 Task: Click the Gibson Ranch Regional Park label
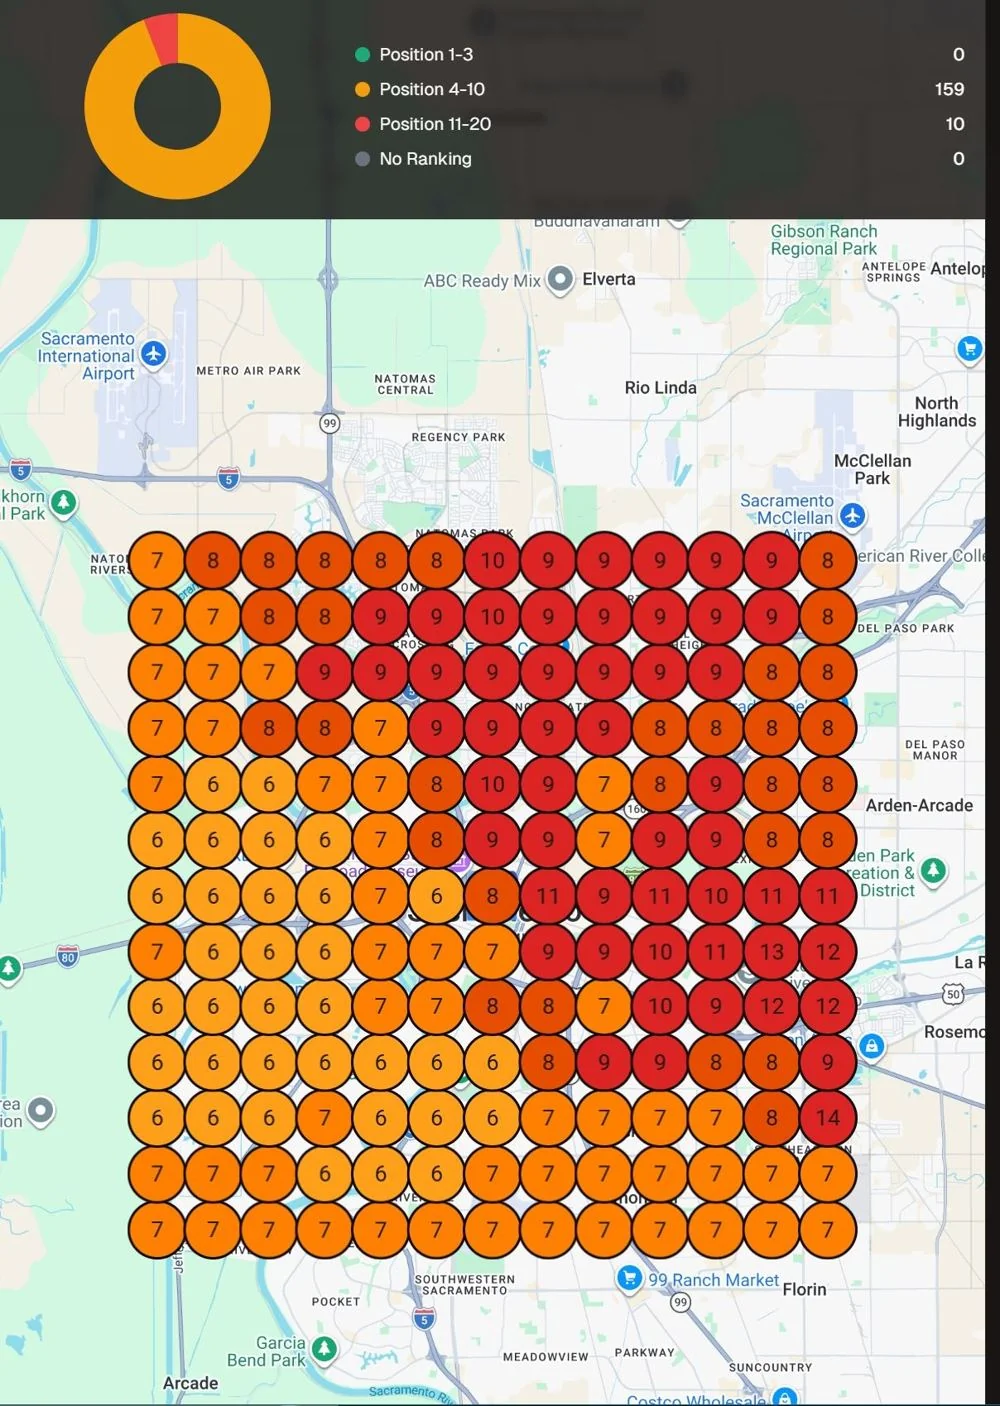tap(824, 240)
